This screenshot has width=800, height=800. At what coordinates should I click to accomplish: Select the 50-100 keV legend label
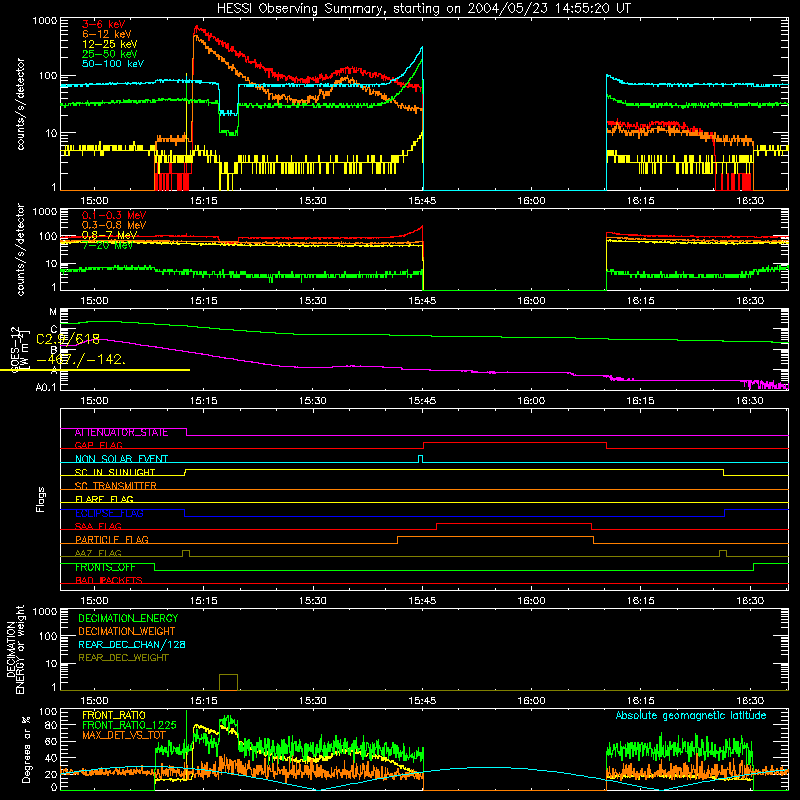pyautogui.click(x=113, y=64)
